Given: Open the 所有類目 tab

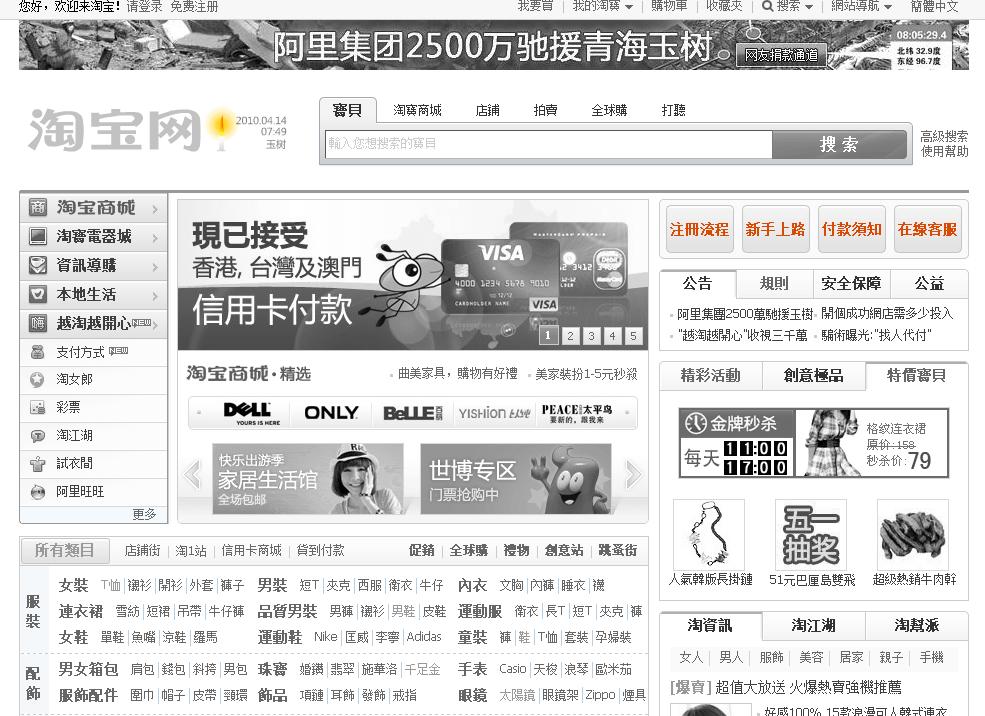Looking at the screenshot, I should [64, 550].
